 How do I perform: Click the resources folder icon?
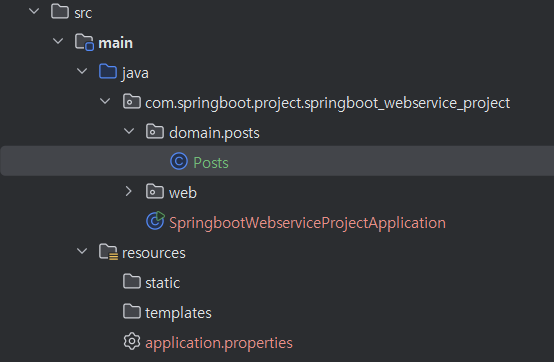(x=108, y=252)
